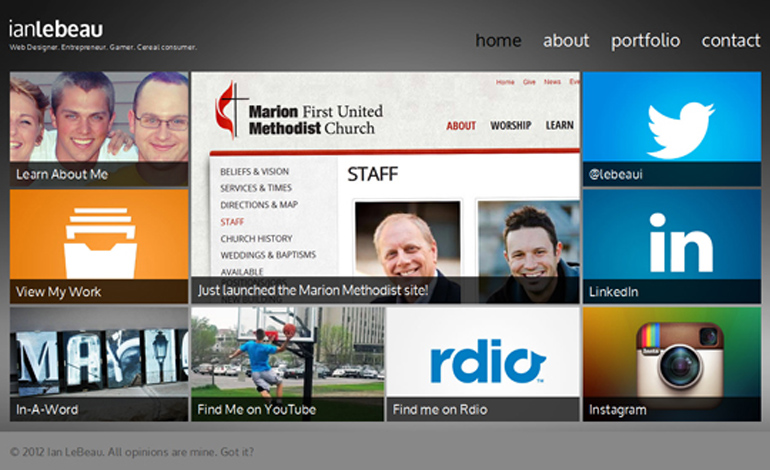Click the Marion First United Methodist Church title
The image size is (770, 470).
click(315, 120)
